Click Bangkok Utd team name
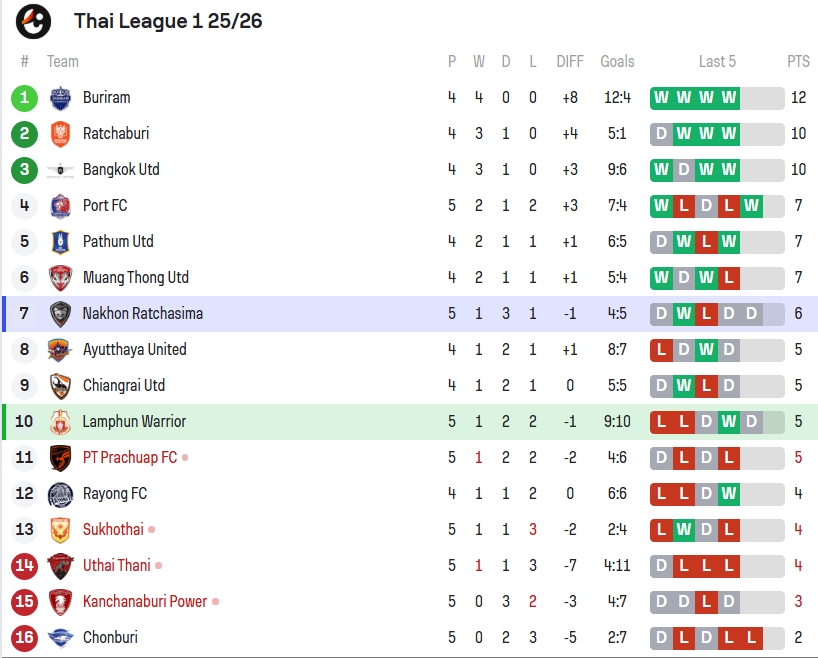818x658 pixels. pyautogui.click(x=121, y=170)
